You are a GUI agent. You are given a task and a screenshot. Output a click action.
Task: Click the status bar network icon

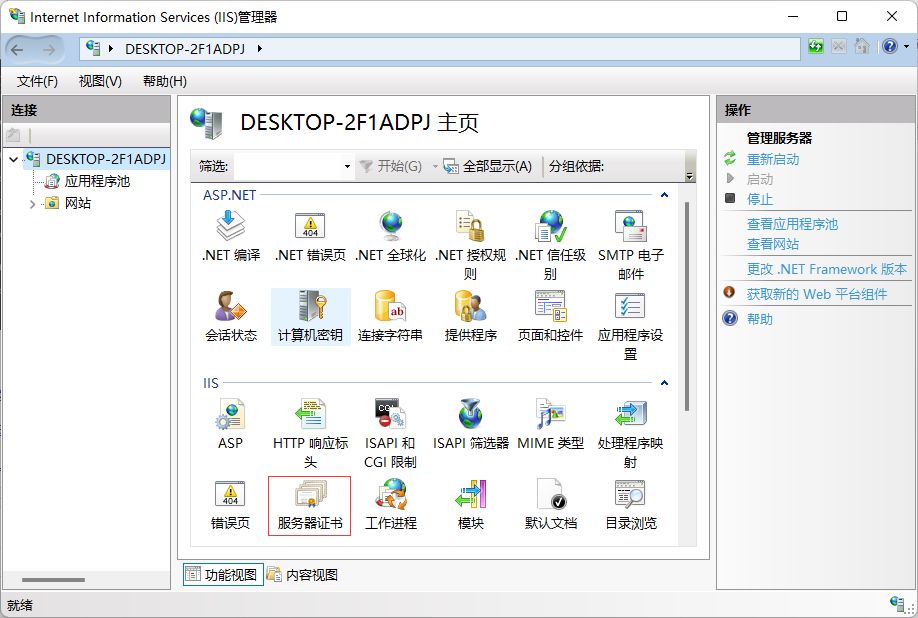pyautogui.click(x=898, y=604)
